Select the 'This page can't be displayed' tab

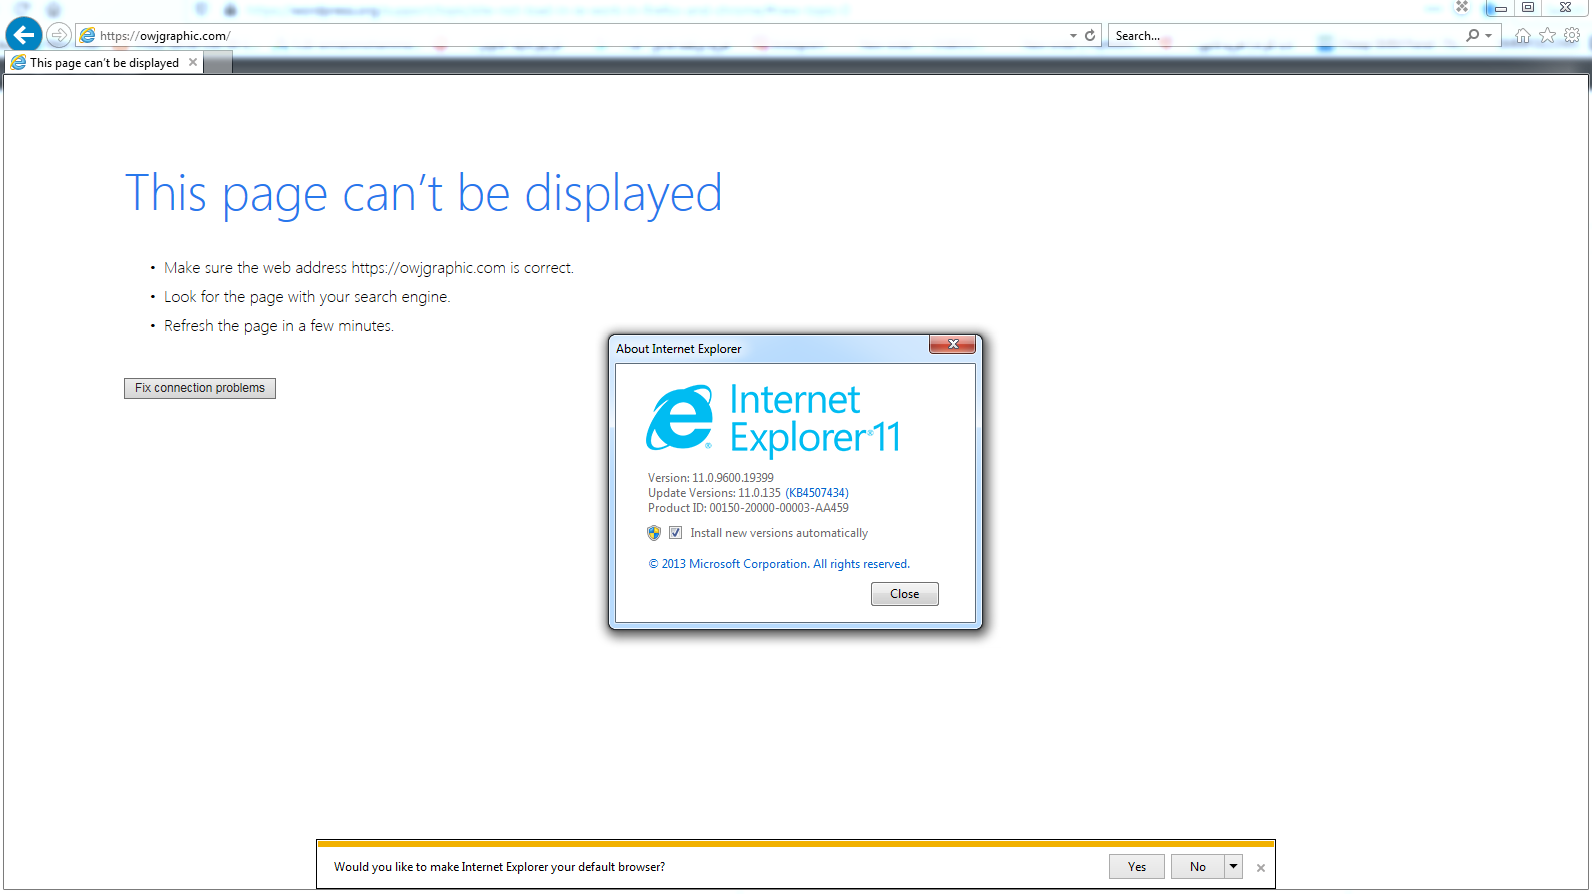click(x=105, y=62)
